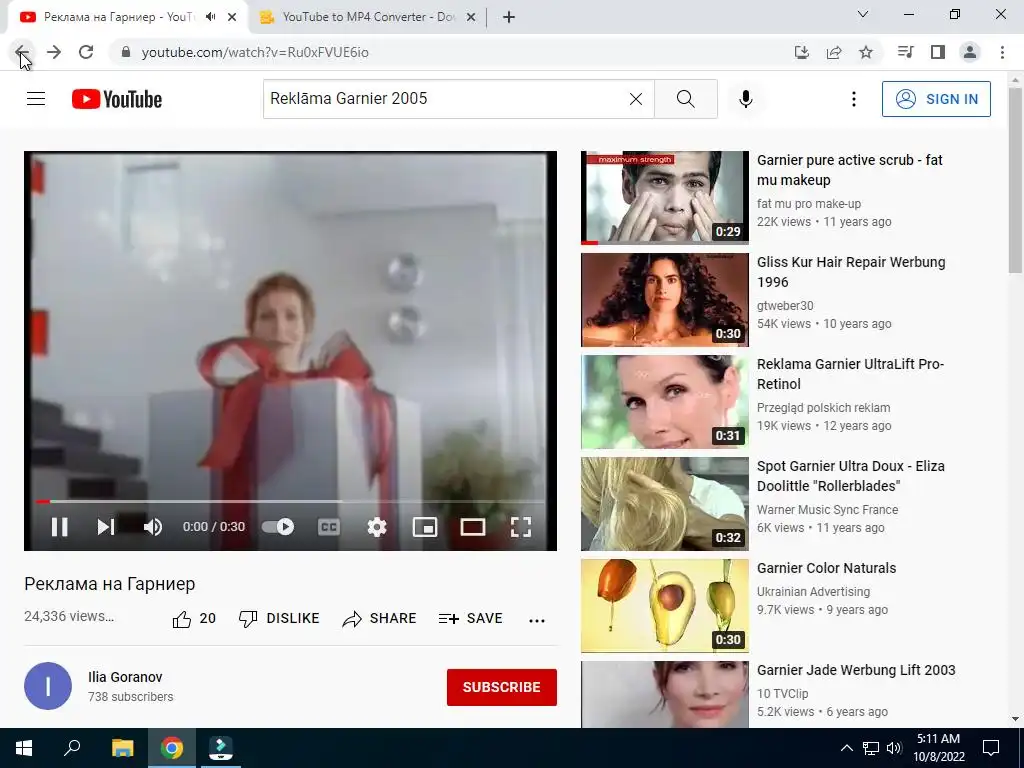Open Ilia Goranov channel avatar
The width and height of the screenshot is (1024, 768).
tap(48, 686)
